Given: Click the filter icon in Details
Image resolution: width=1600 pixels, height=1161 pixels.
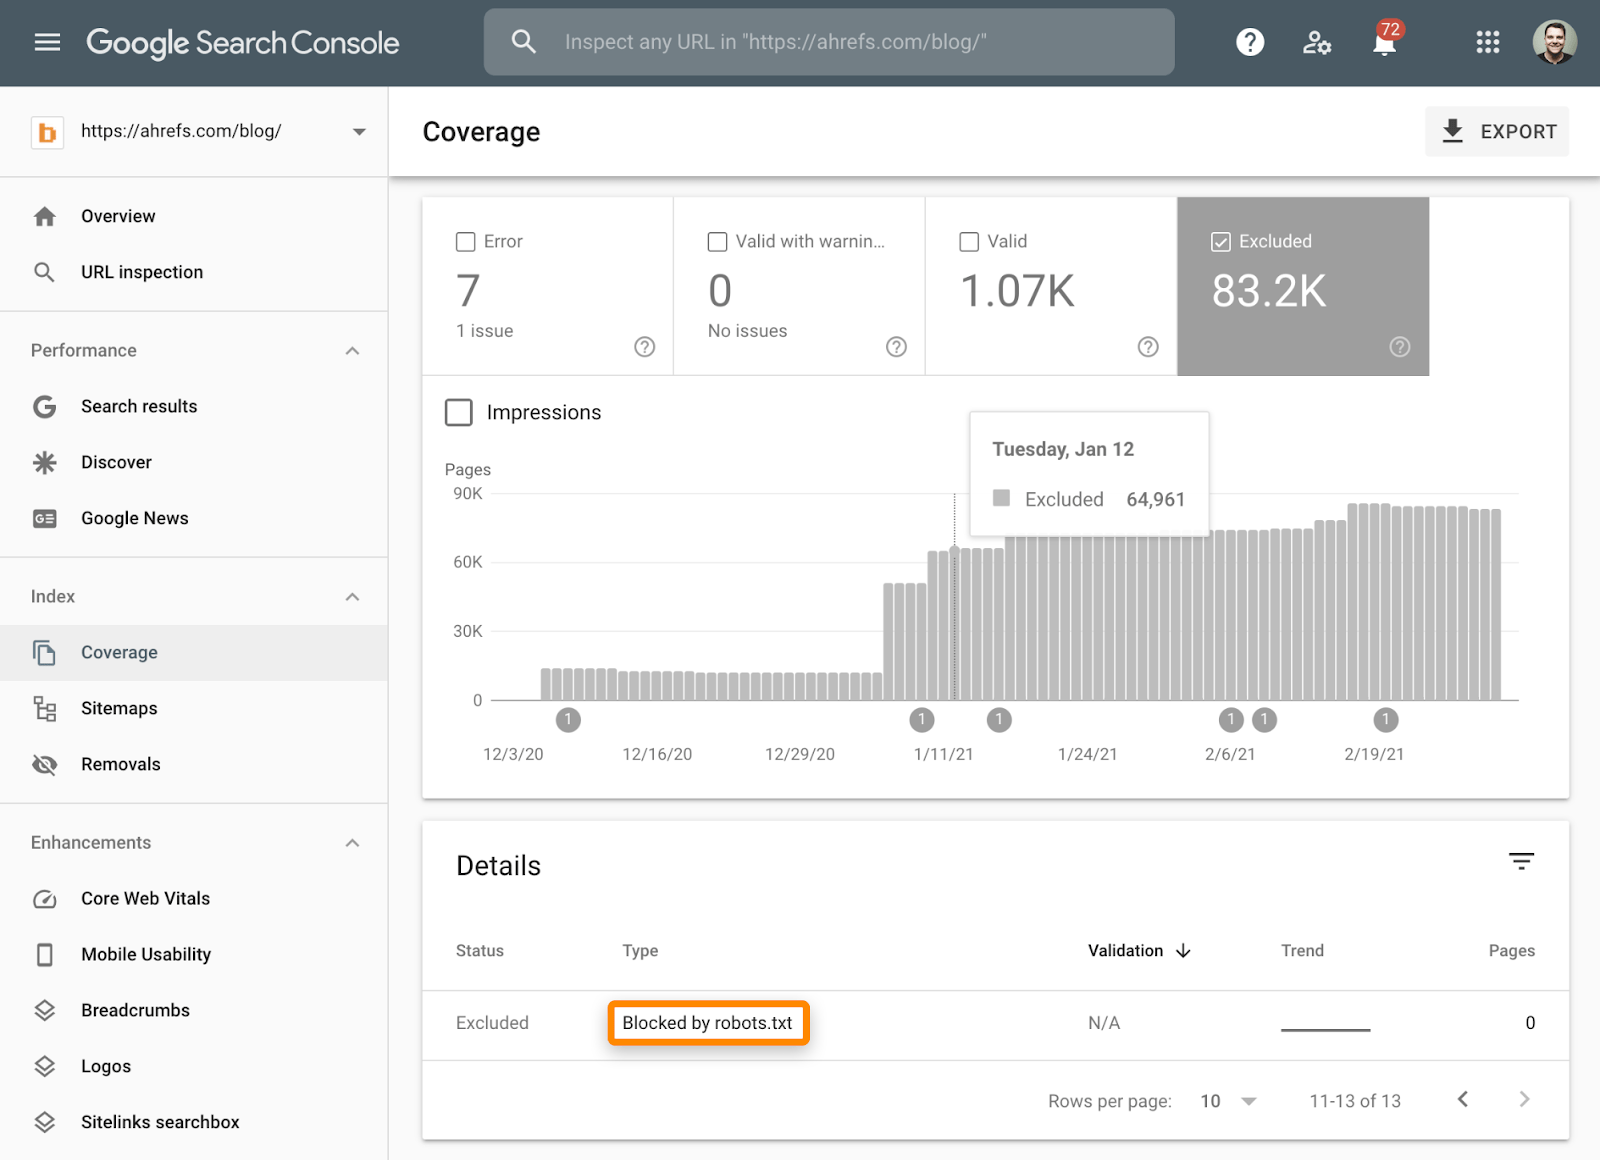Looking at the screenshot, I should coord(1521,861).
